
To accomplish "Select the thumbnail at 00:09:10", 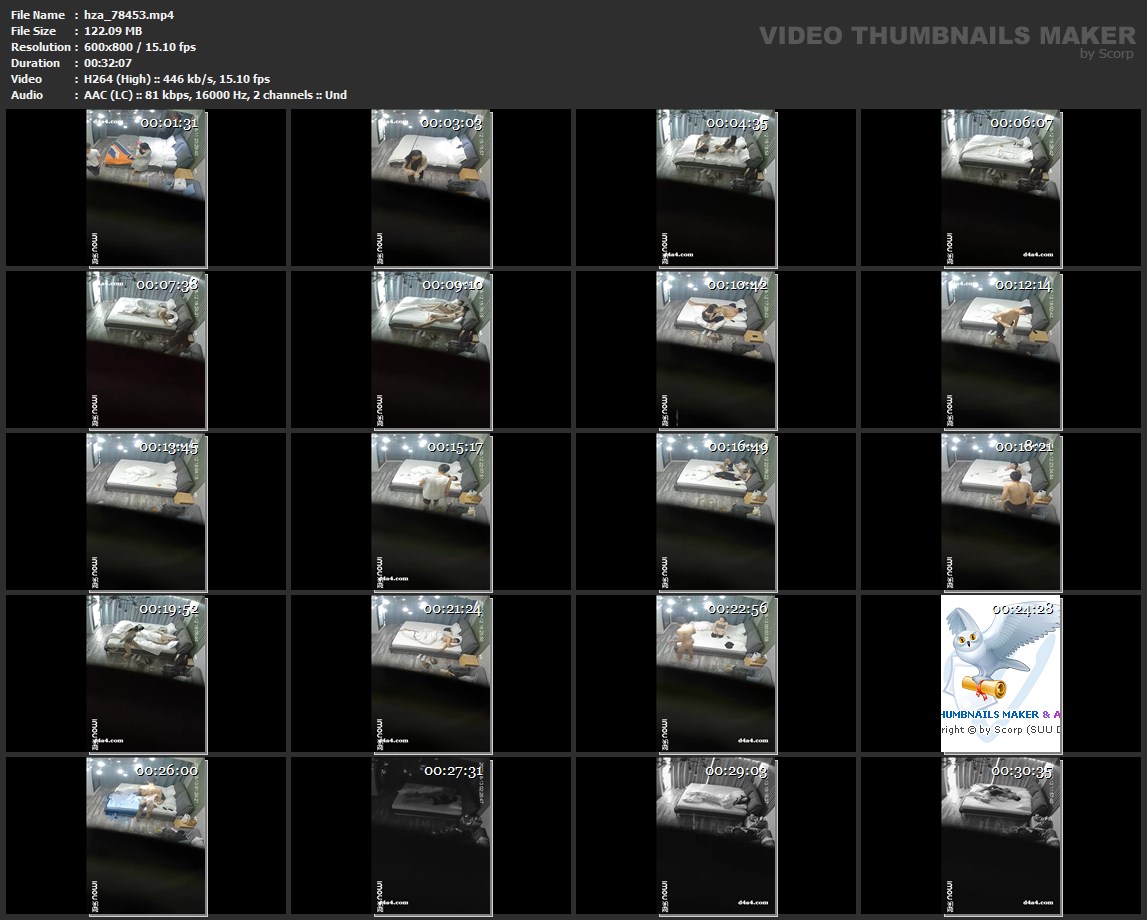I will point(431,350).
